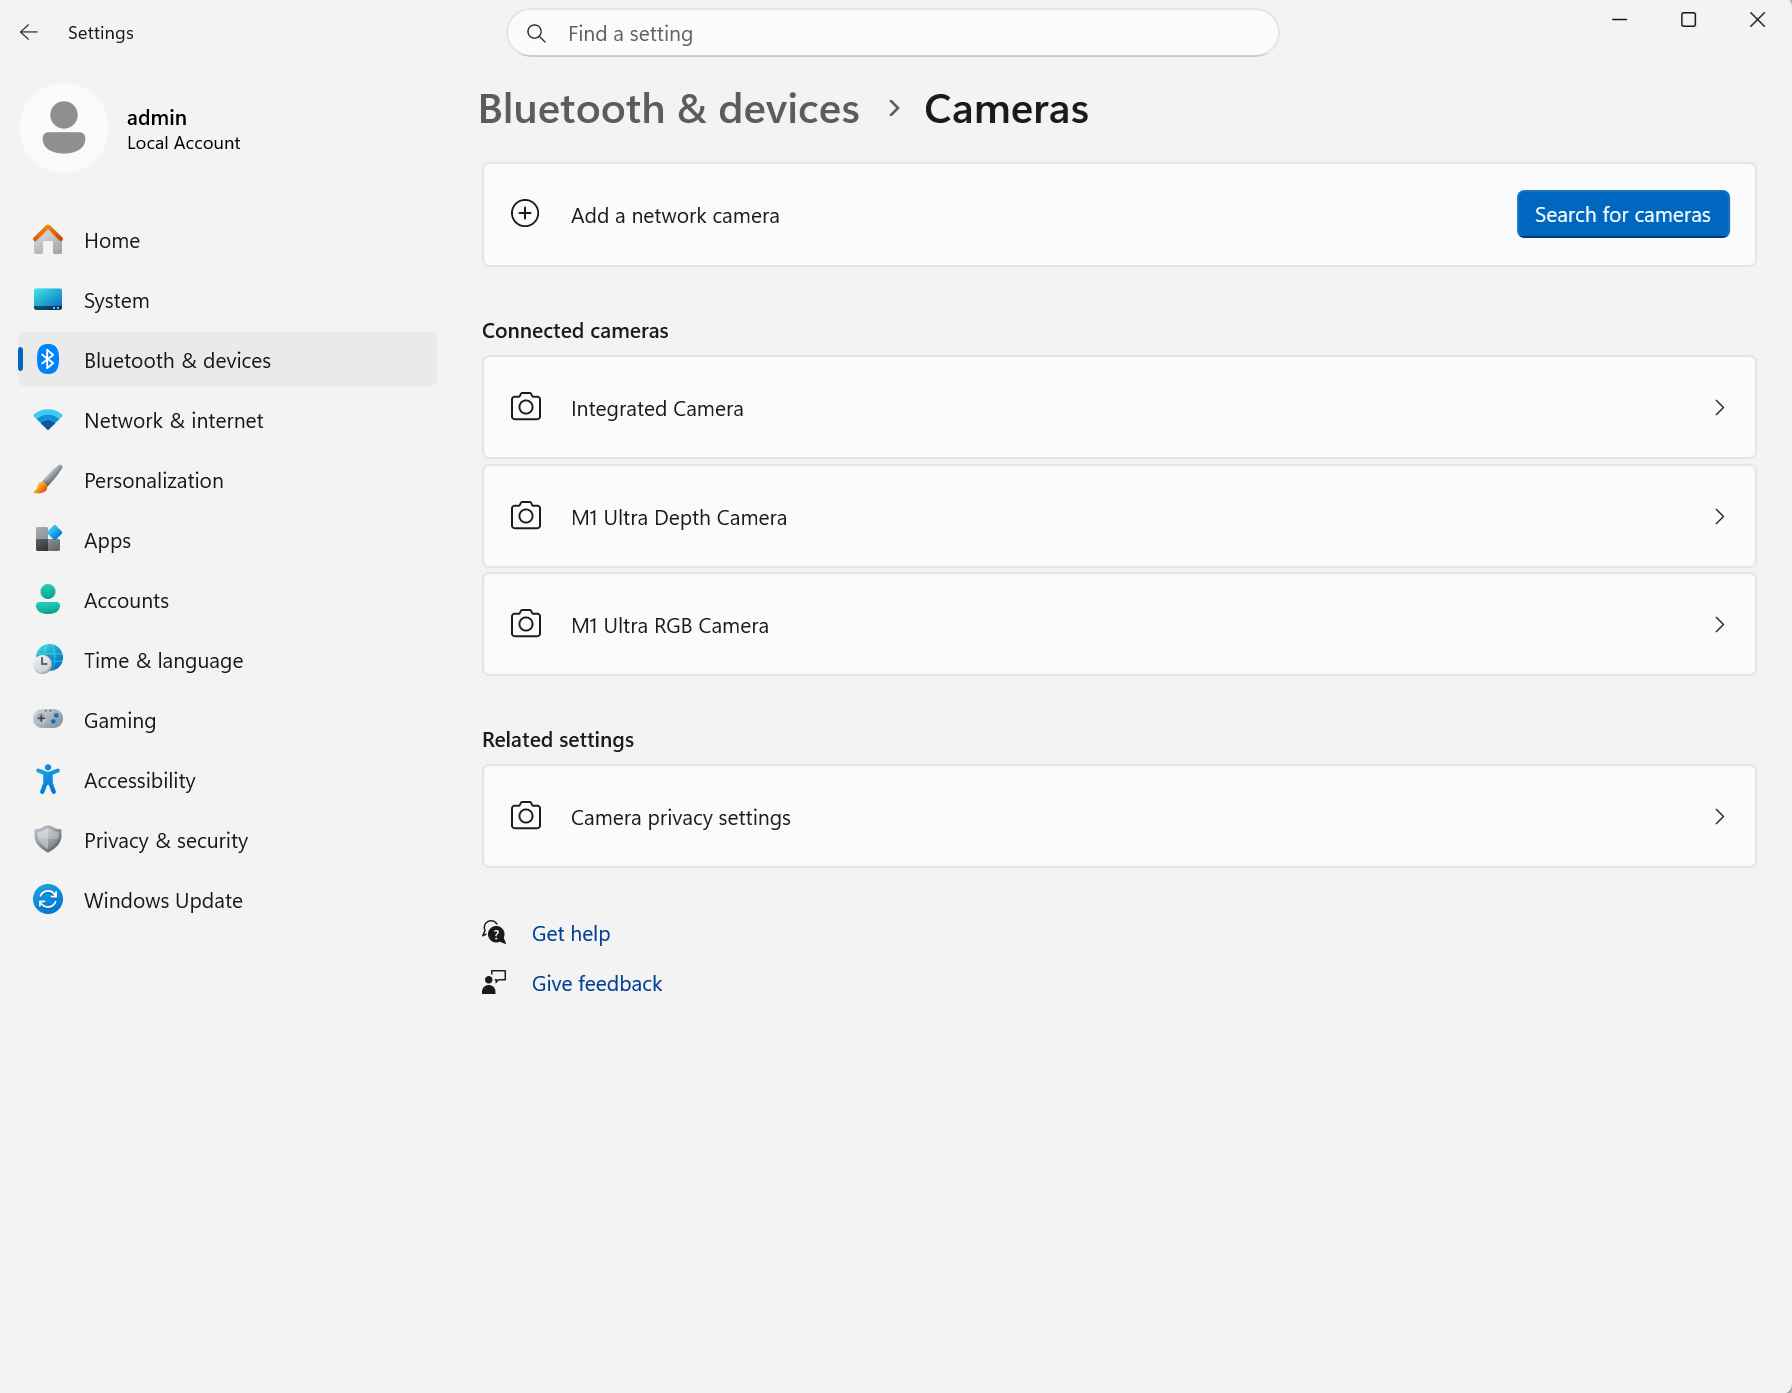Viewport: 1792px width, 1393px height.
Task: Click the admin Local Account name
Action: point(183,130)
